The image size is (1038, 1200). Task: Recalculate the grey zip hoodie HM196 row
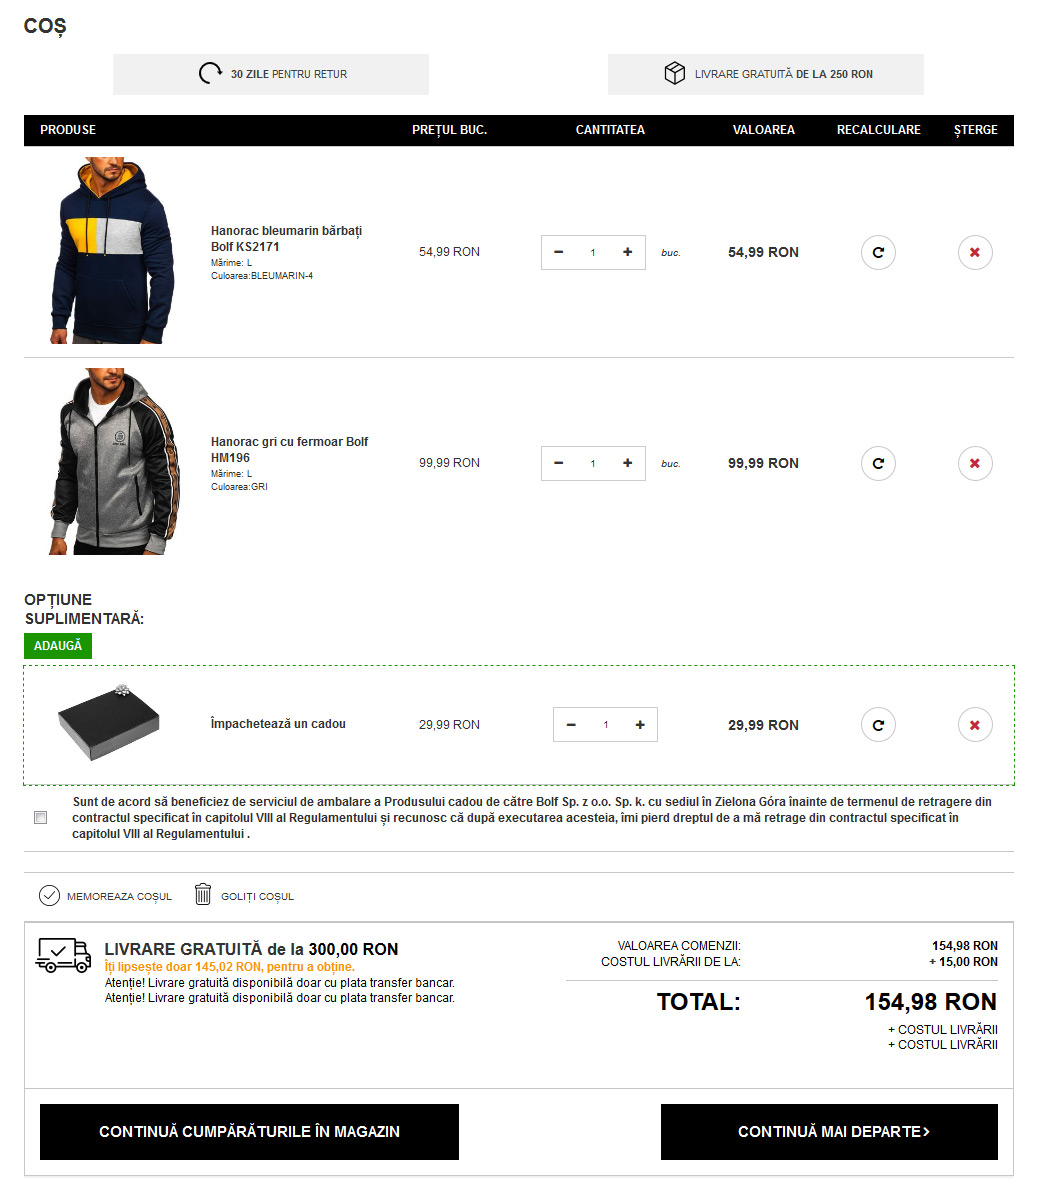(x=878, y=463)
